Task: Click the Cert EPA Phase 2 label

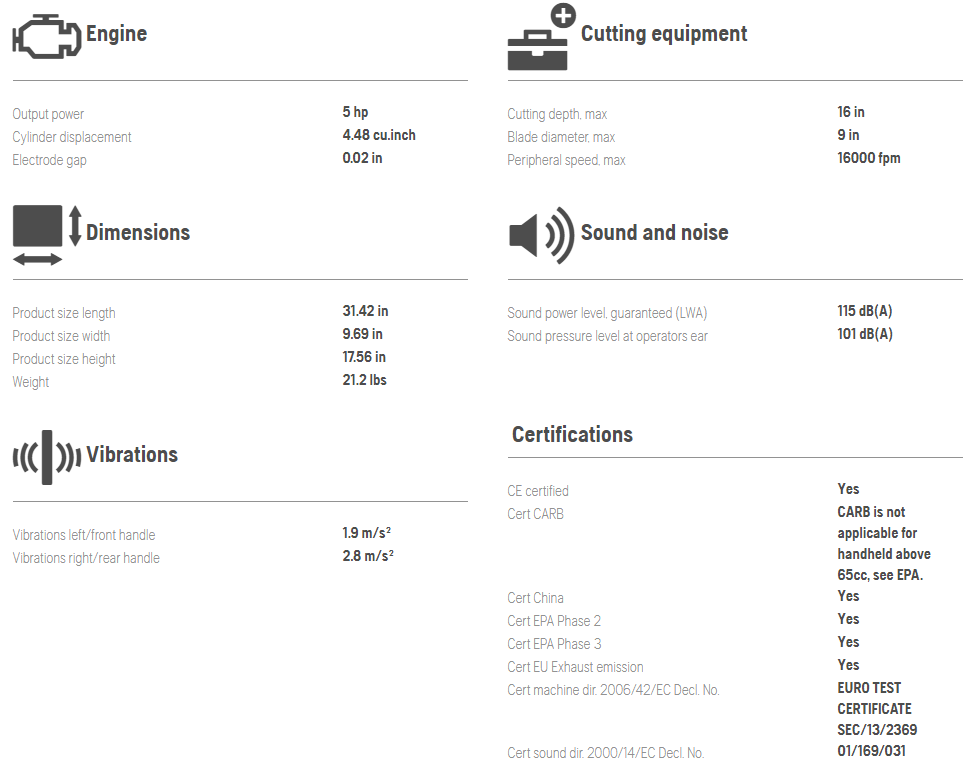Action: (554, 621)
